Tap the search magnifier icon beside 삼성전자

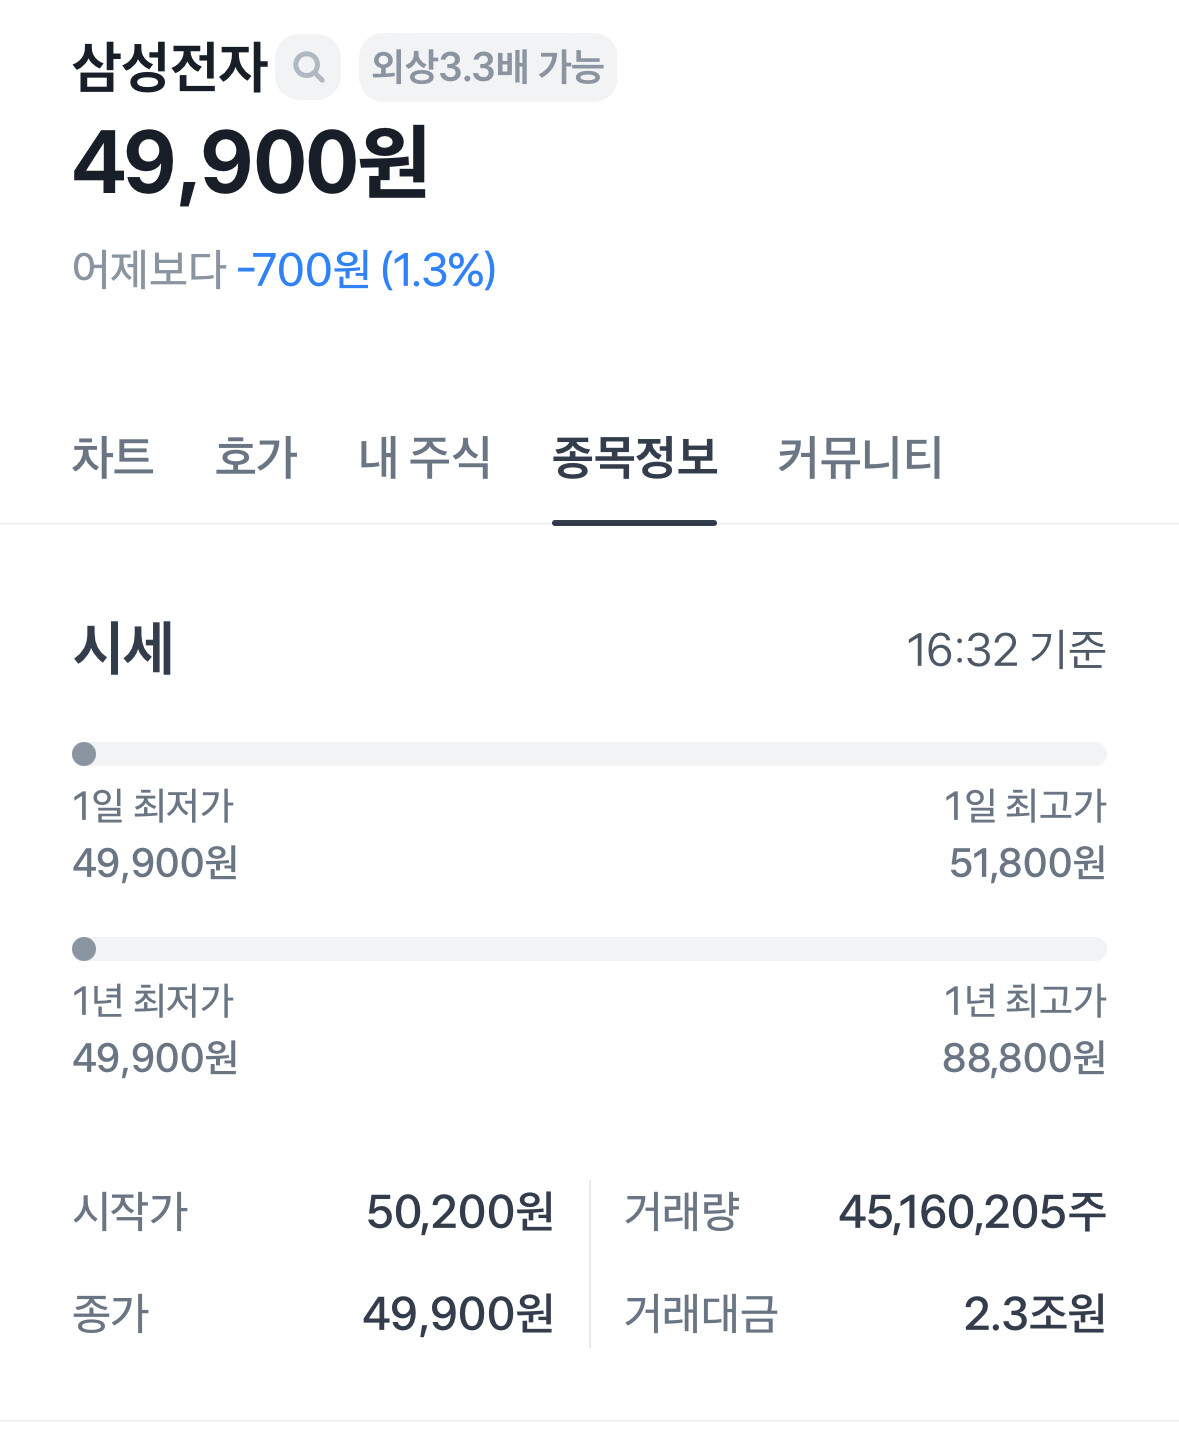[x=308, y=67]
